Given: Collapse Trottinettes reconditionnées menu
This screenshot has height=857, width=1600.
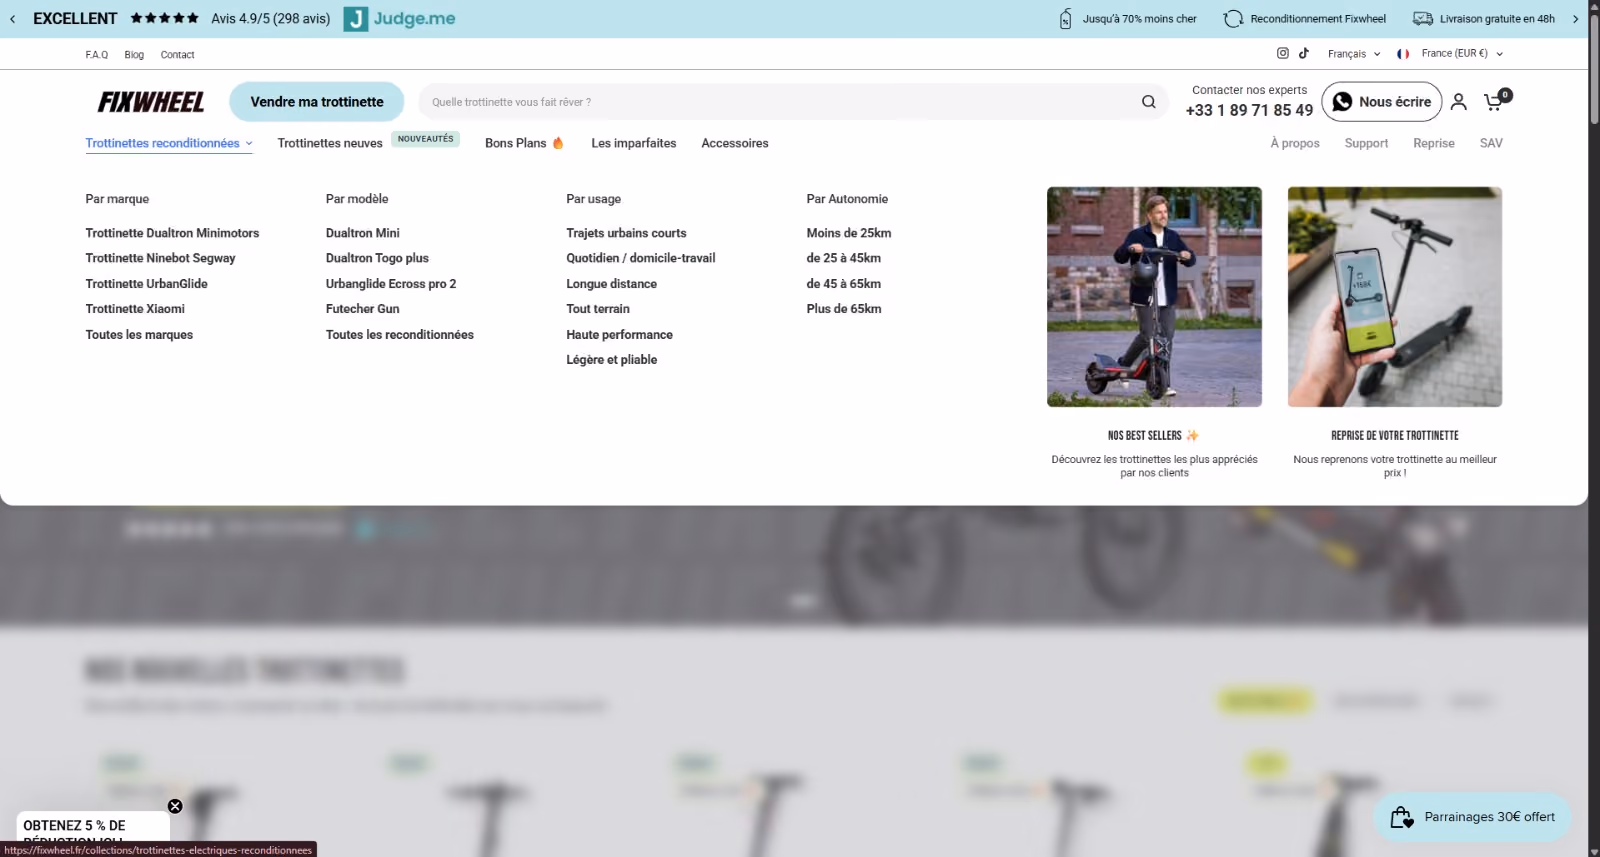Looking at the screenshot, I should coord(169,143).
